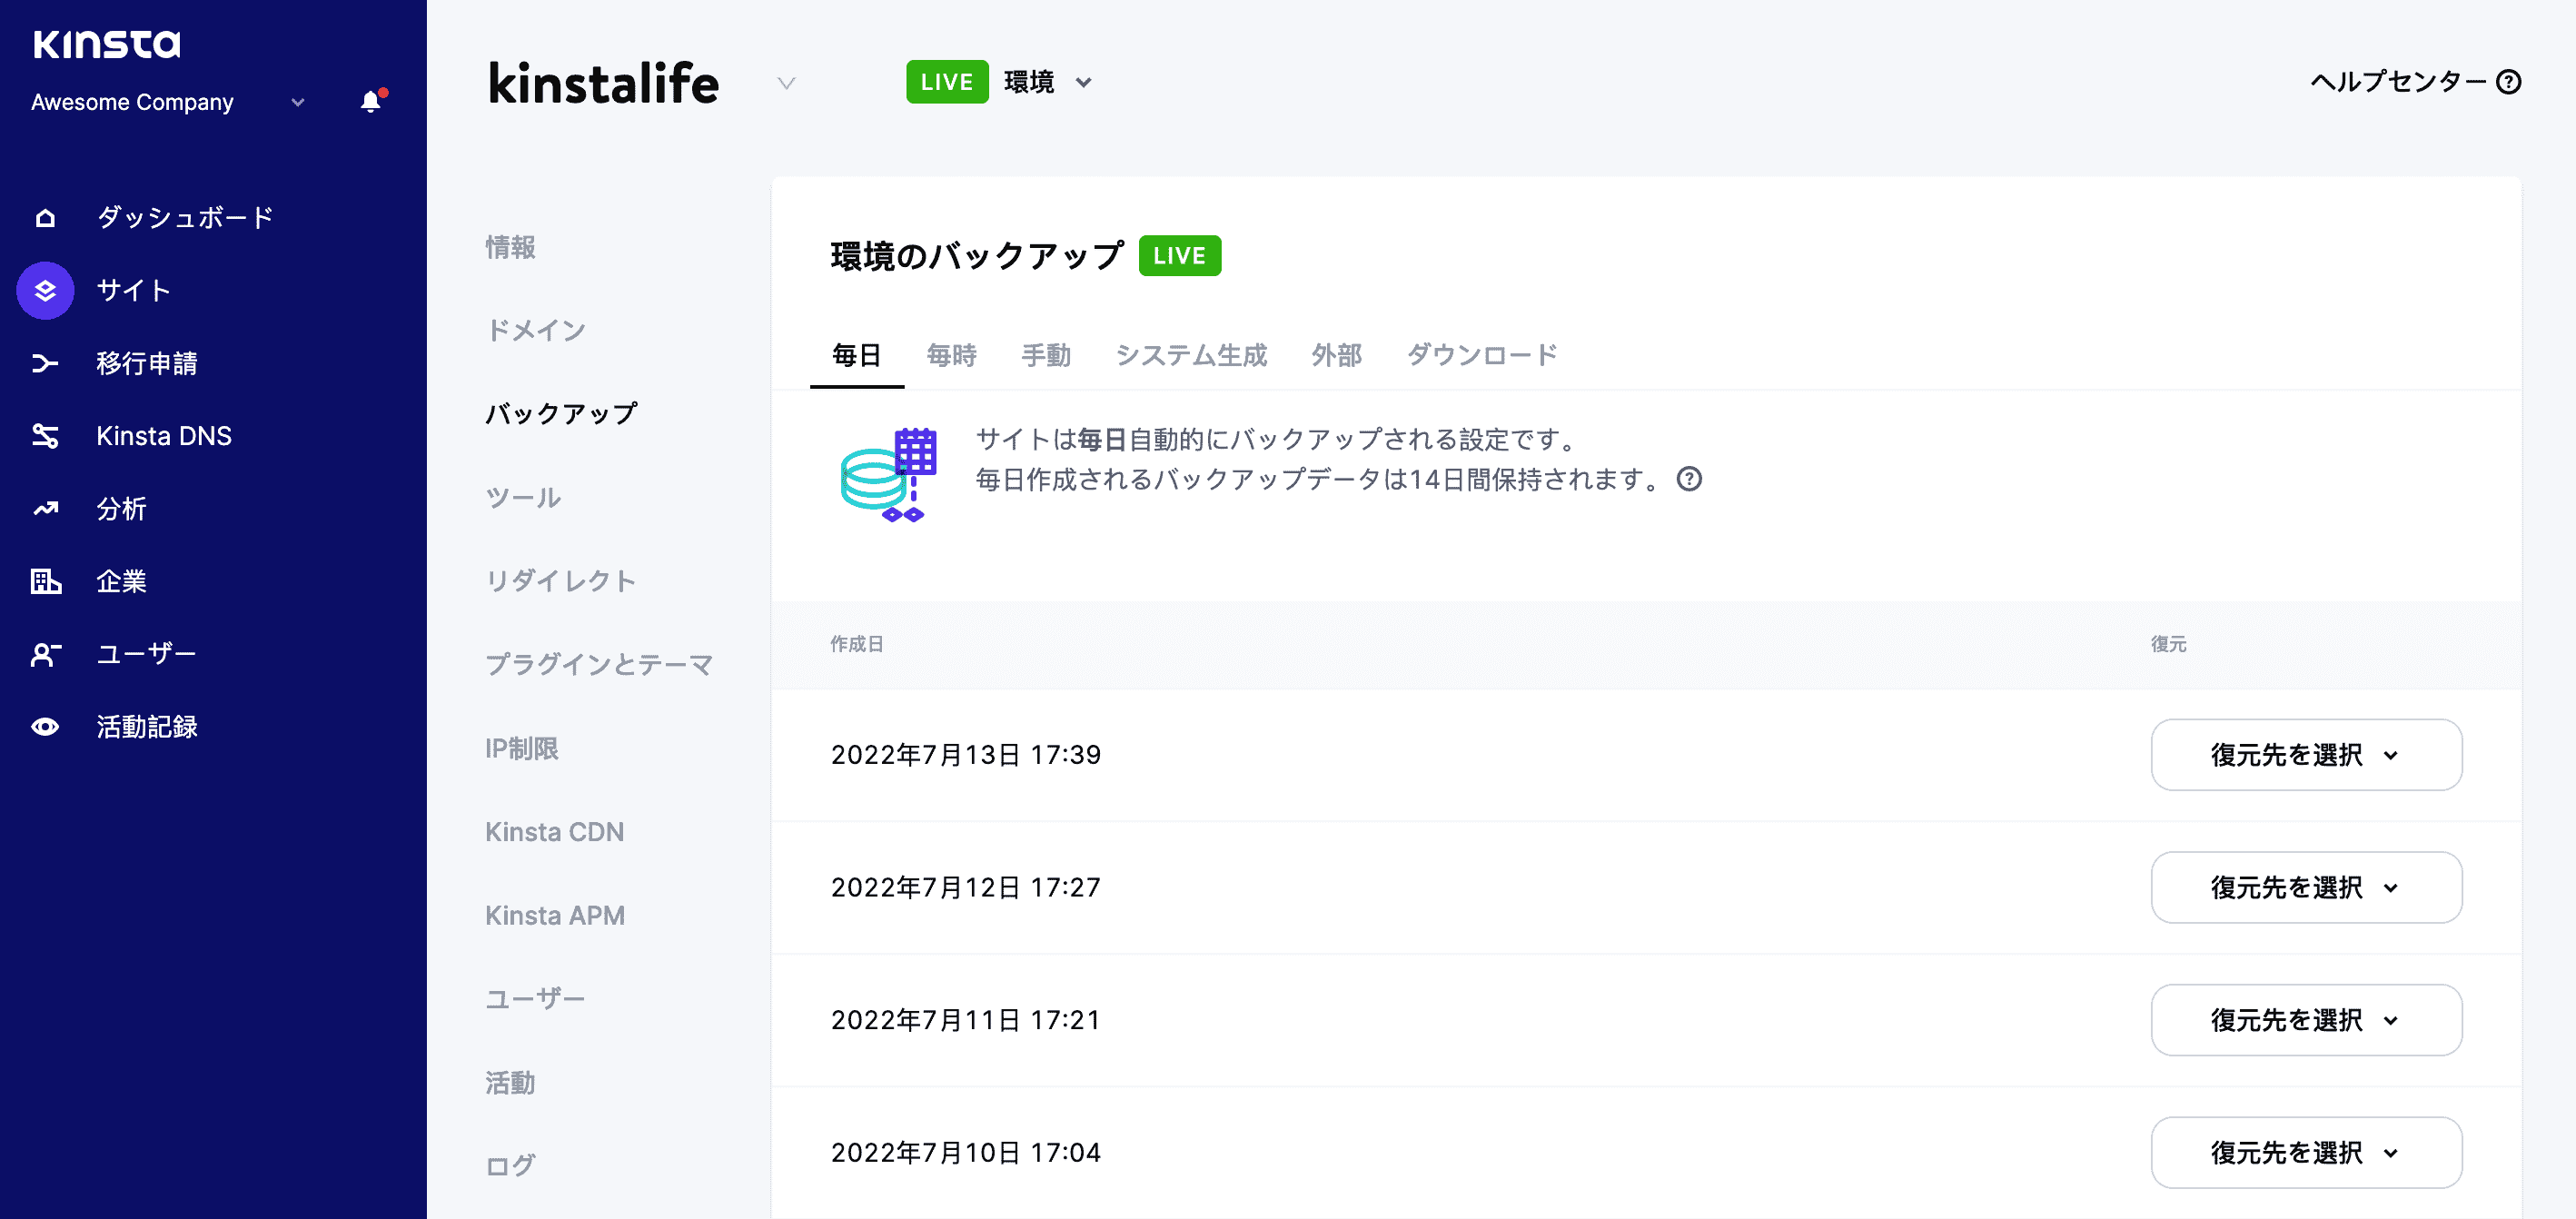Screen dimensions: 2576x1219
Task: Select the サイト icon in the sidebar
Action: coord(44,291)
